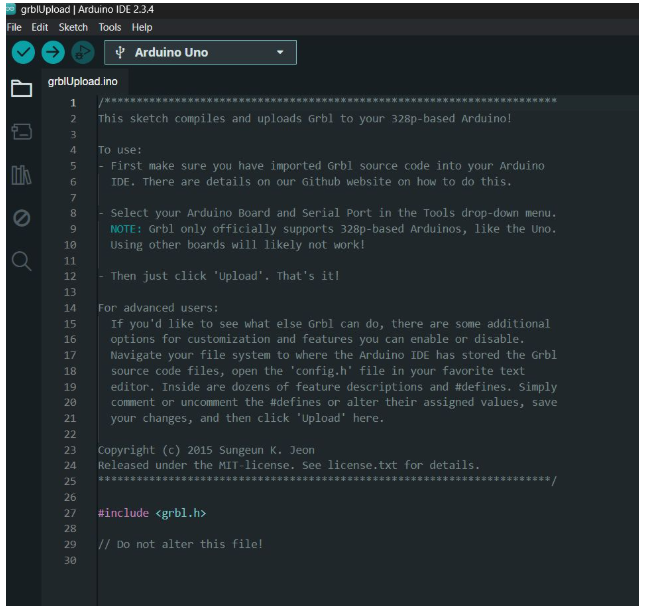Click line number 14 in gutter
Image resolution: width=647 pixels, height=612 pixels.
pyautogui.click(x=70, y=308)
